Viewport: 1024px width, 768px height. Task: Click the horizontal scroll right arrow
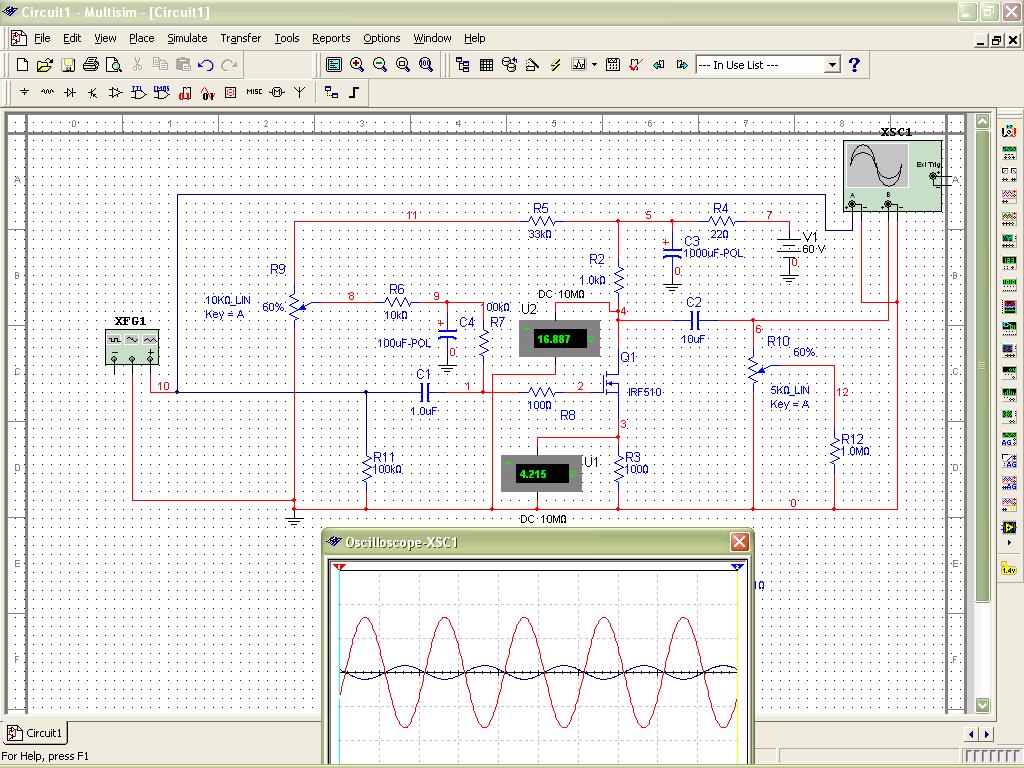point(987,734)
